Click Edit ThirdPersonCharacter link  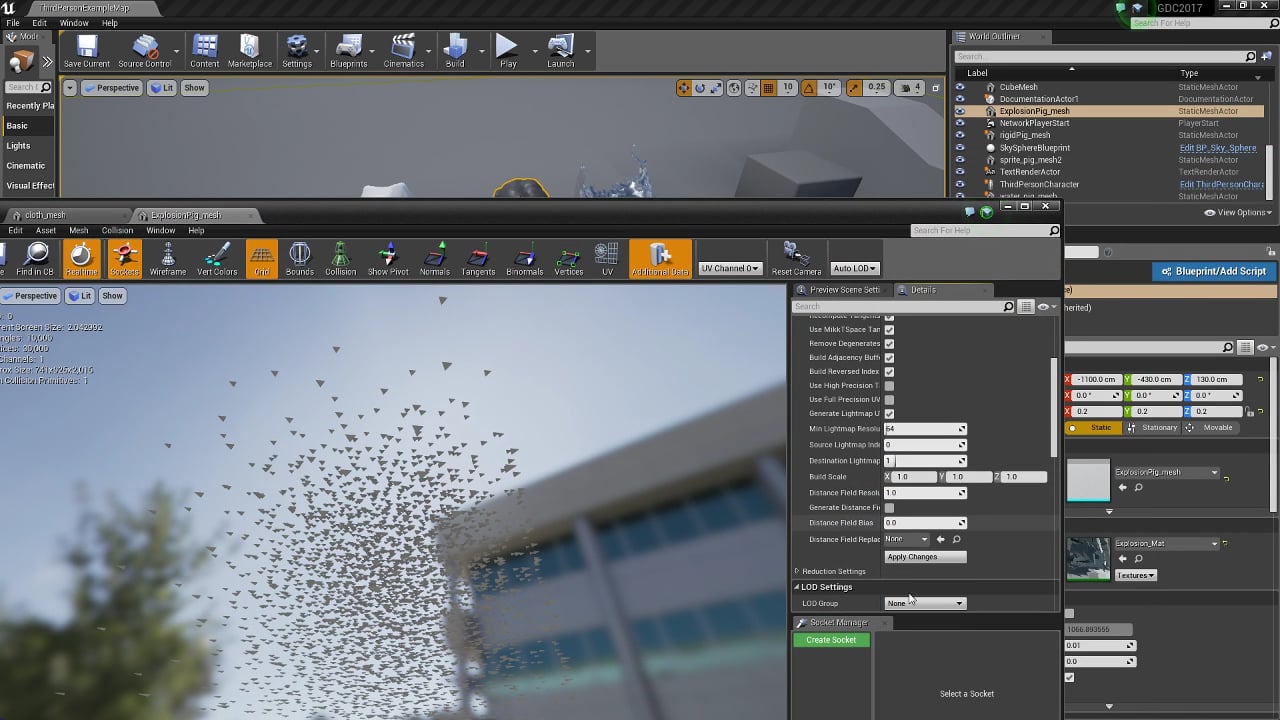1222,184
